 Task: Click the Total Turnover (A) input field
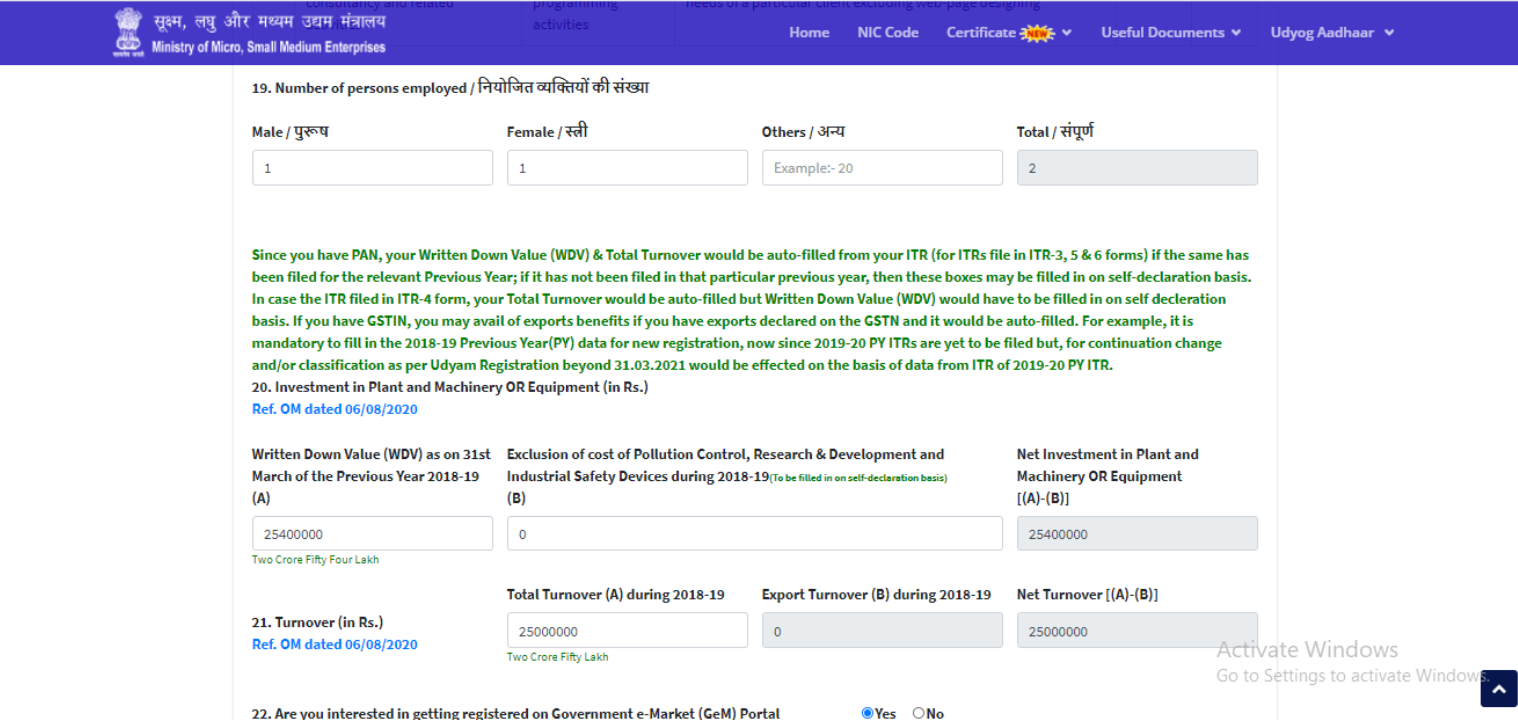point(627,631)
